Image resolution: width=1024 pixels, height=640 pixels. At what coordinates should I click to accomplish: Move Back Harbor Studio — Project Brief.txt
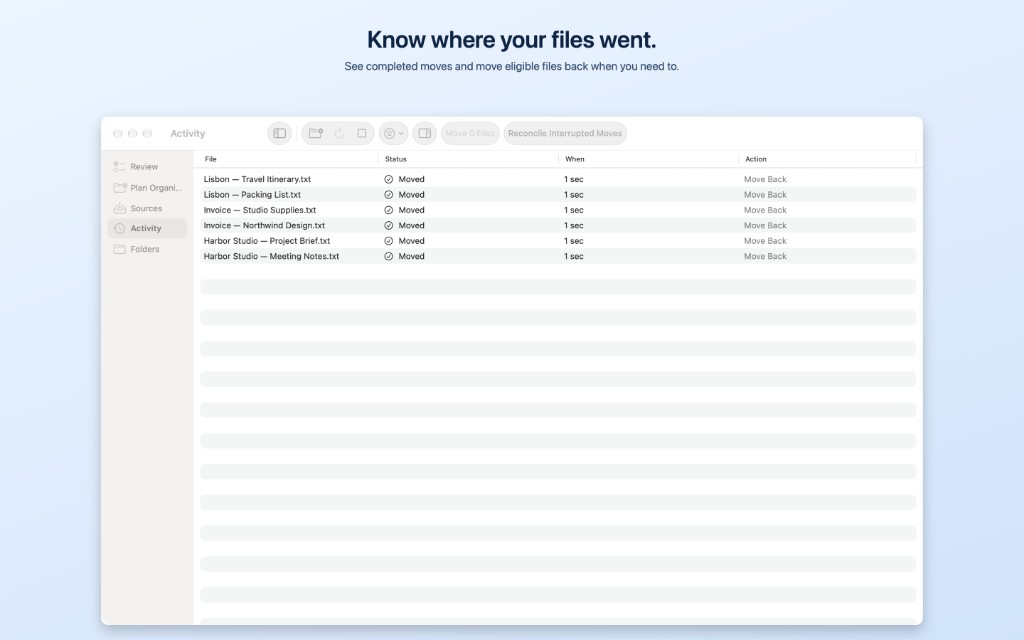(x=765, y=241)
